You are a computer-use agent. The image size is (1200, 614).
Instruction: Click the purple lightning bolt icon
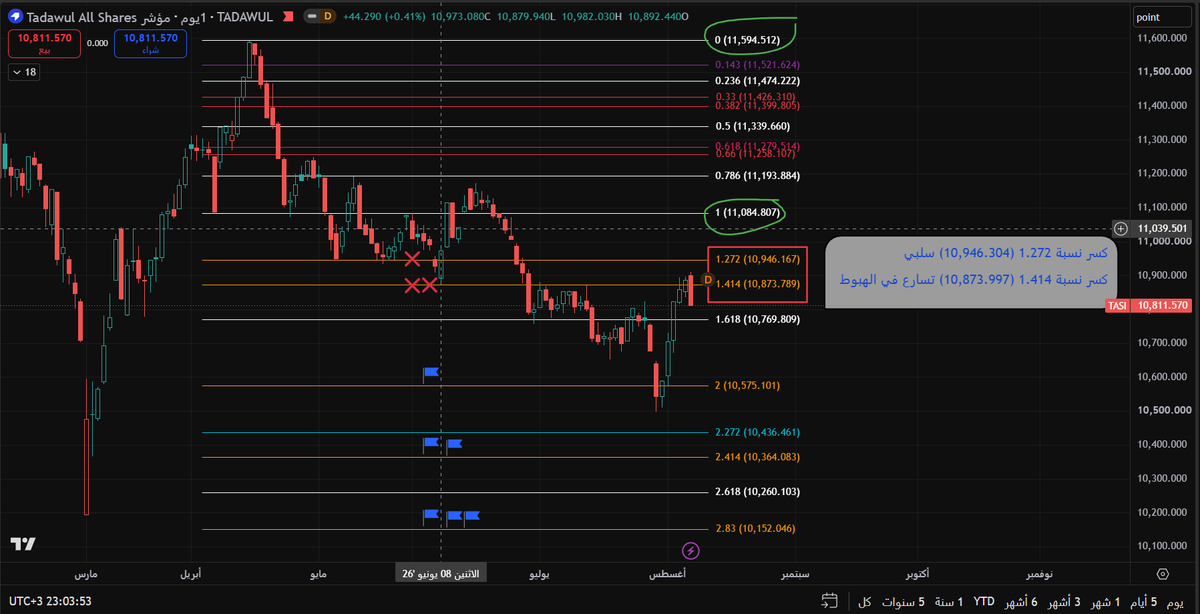[690, 550]
